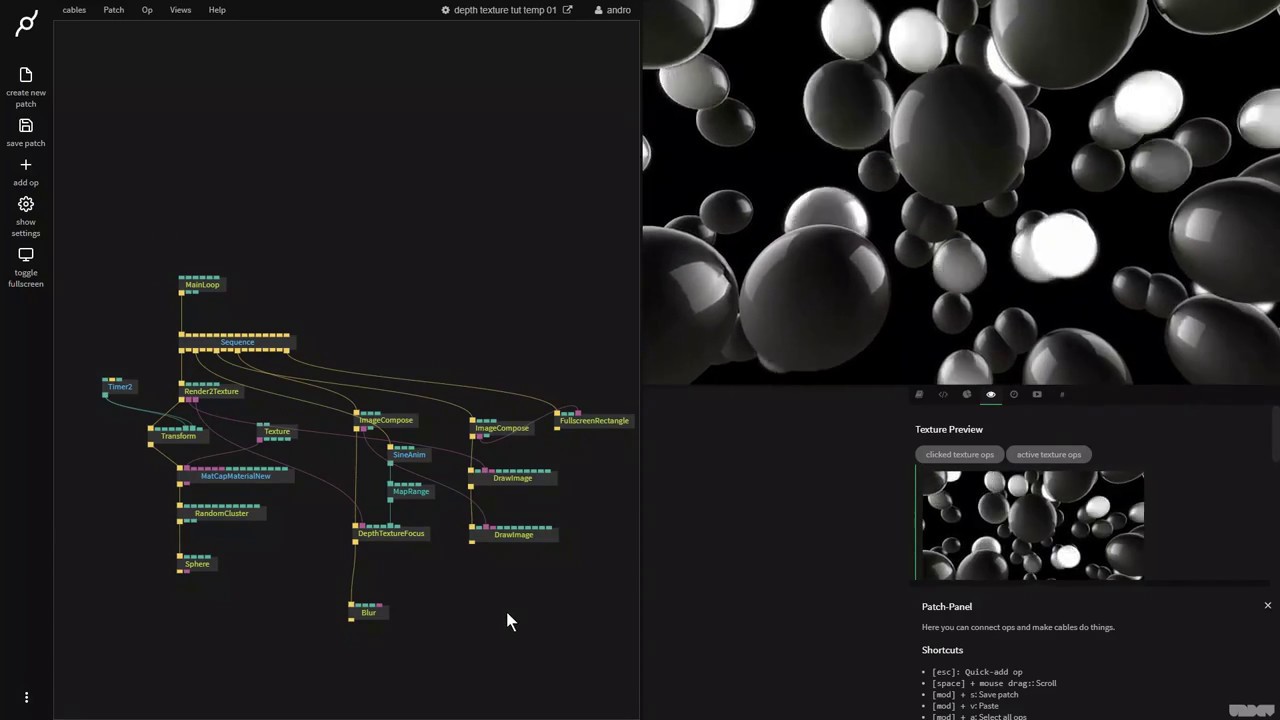Click the Patch-Panel heading
The image size is (1280, 720).
(947, 606)
